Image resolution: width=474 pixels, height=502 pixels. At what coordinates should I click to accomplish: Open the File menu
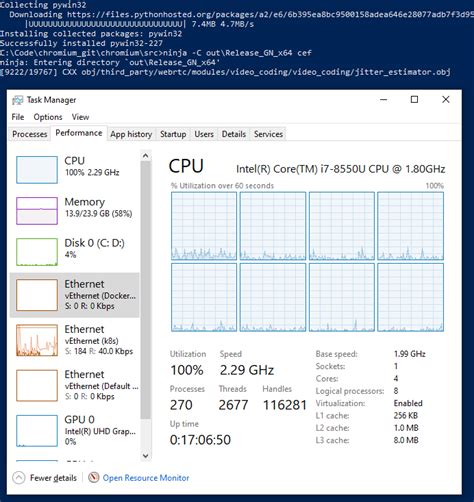point(18,117)
